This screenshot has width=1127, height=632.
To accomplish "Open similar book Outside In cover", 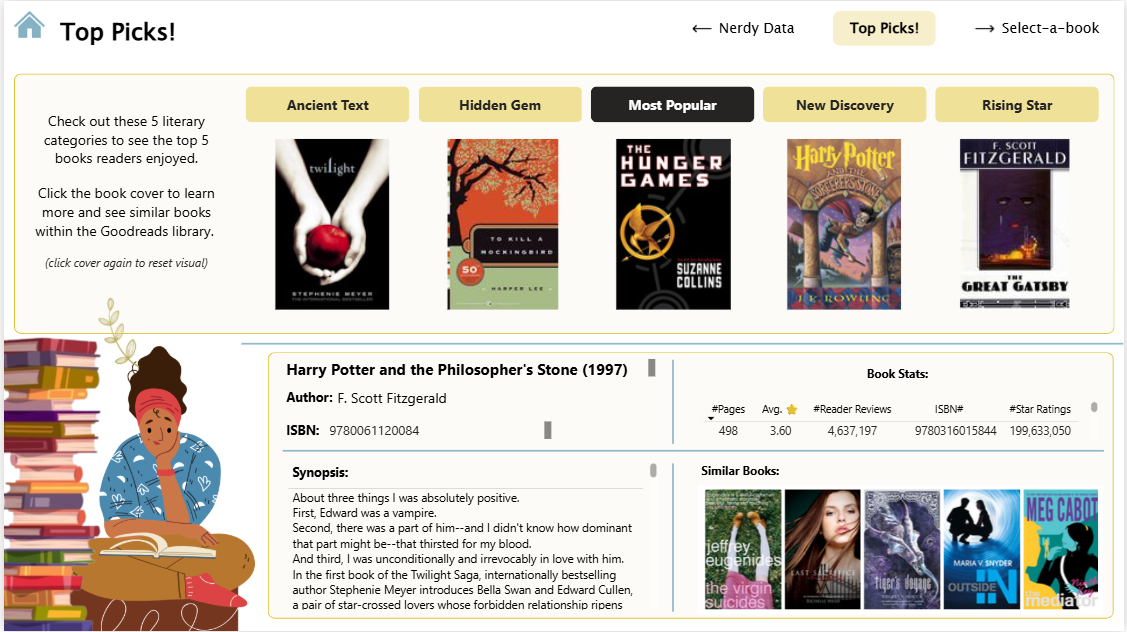I will coord(982,549).
